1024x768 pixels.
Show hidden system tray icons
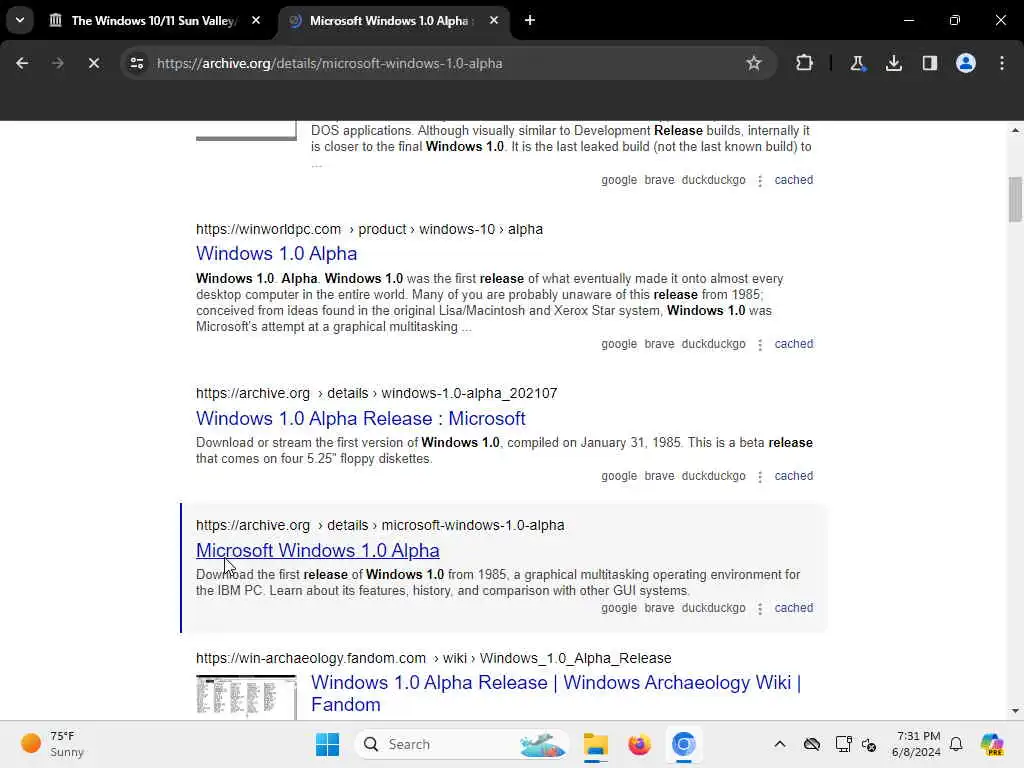(780, 744)
